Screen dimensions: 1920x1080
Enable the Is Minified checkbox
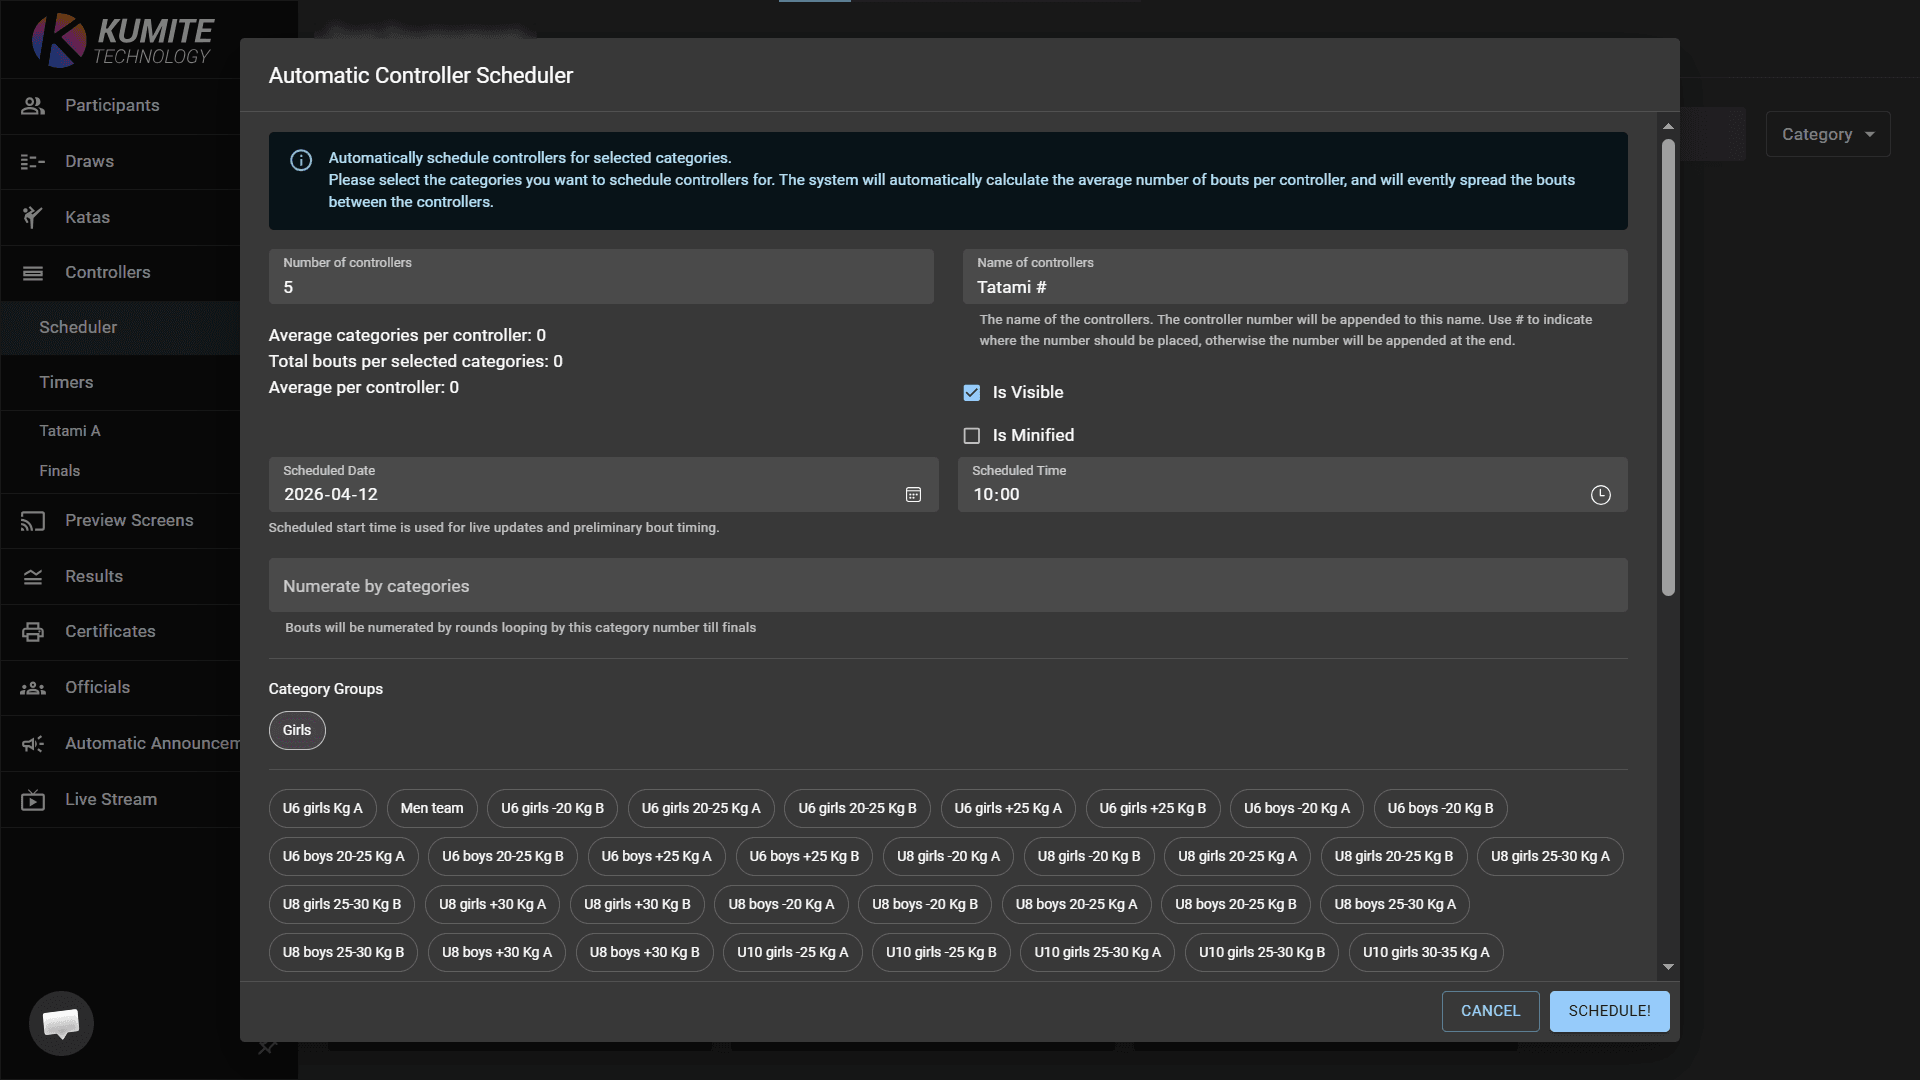click(x=972, y=435)
